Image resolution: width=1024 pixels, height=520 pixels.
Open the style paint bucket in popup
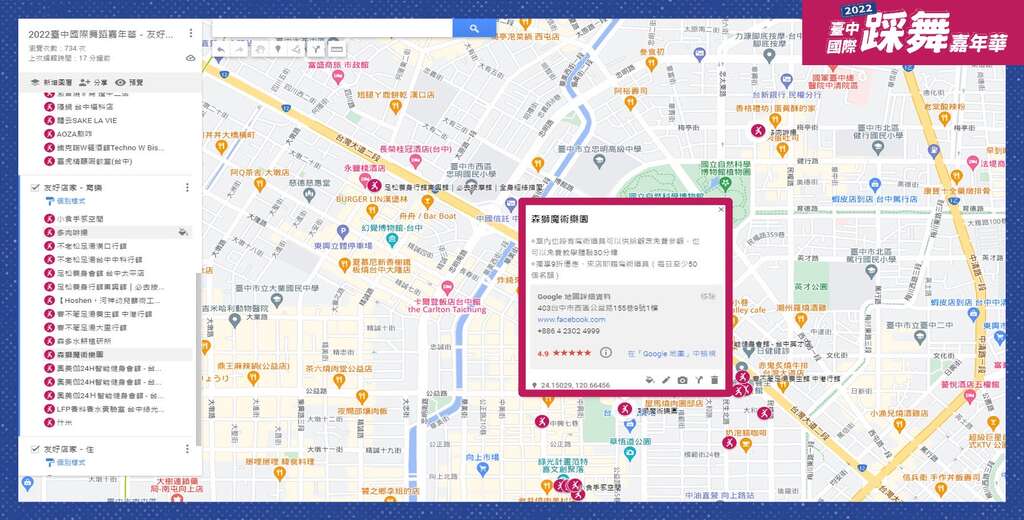point(650,380)
